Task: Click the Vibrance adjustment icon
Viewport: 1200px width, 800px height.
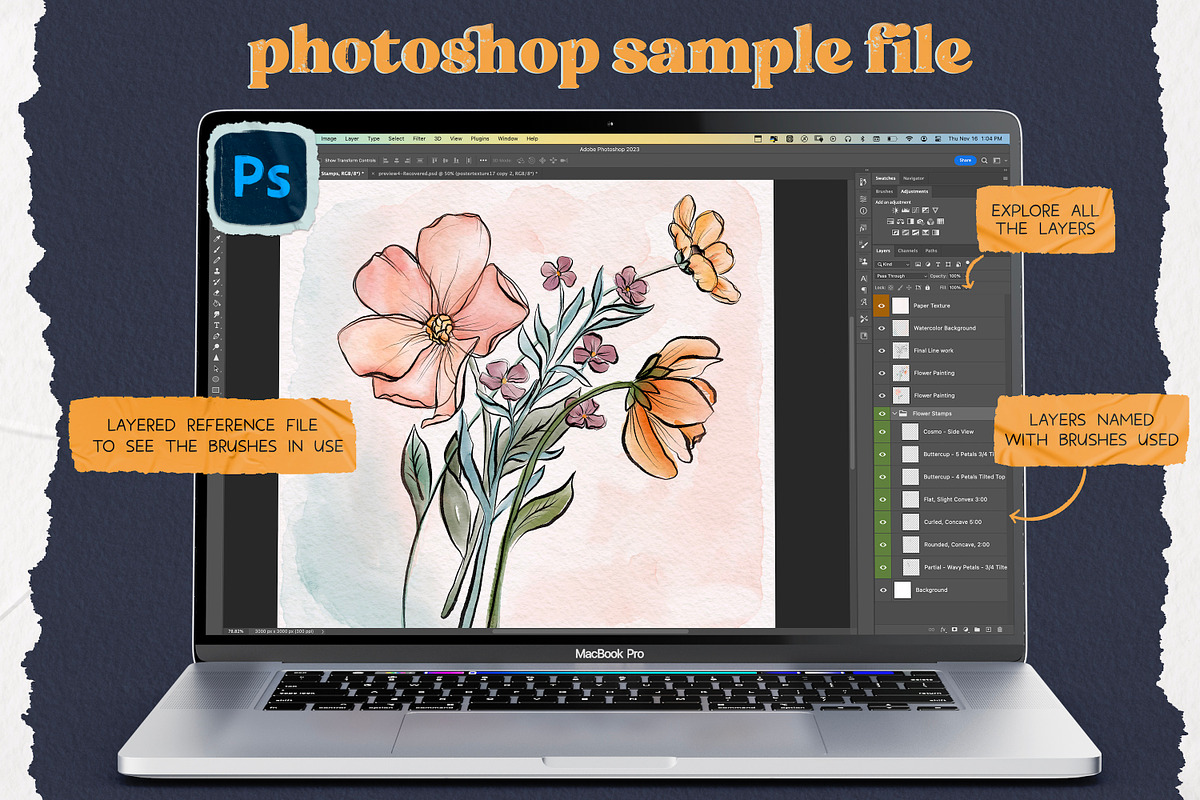Action: pyautogui.click(x=935, y=210)
